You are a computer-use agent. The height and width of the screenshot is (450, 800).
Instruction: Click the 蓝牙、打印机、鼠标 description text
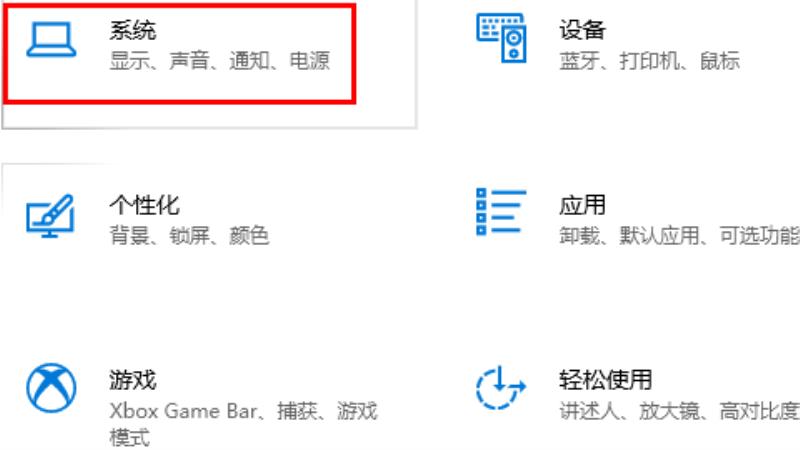[x=649, y=61]
